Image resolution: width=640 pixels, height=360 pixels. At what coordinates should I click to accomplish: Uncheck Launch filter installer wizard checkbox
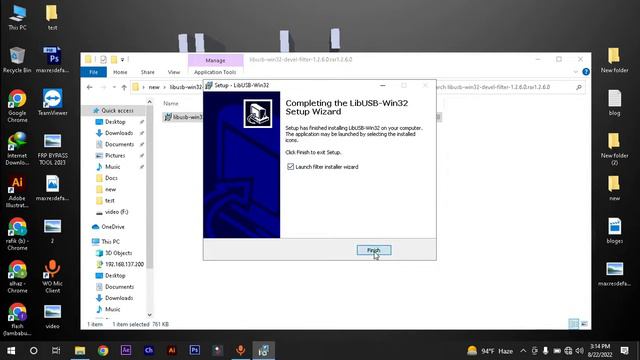291,167
